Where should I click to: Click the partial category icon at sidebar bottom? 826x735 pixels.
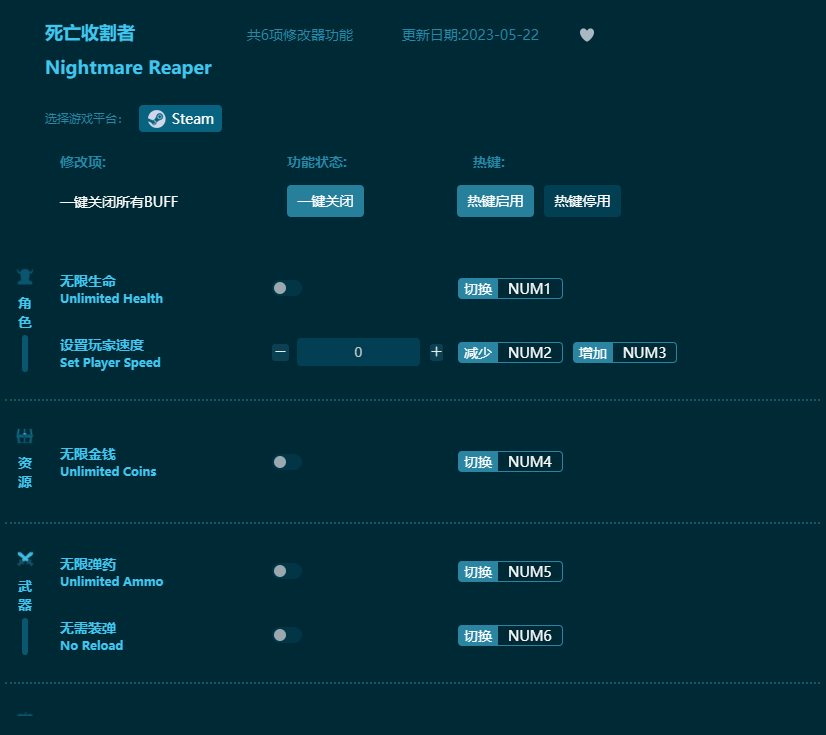24,716
